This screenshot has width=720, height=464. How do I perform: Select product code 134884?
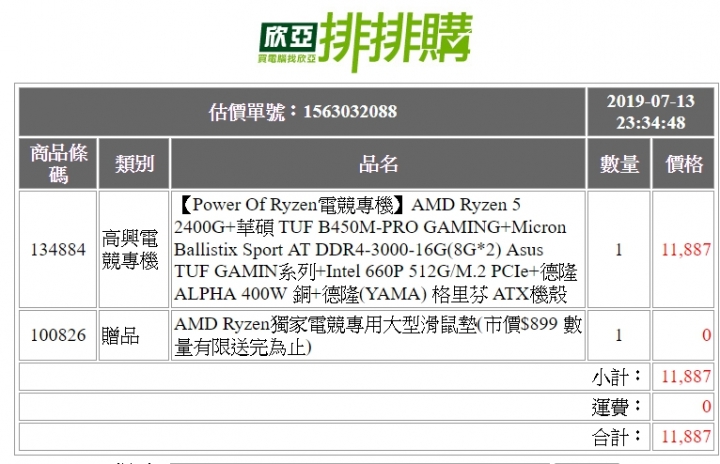pyautogui.click(x=58, y=249)
